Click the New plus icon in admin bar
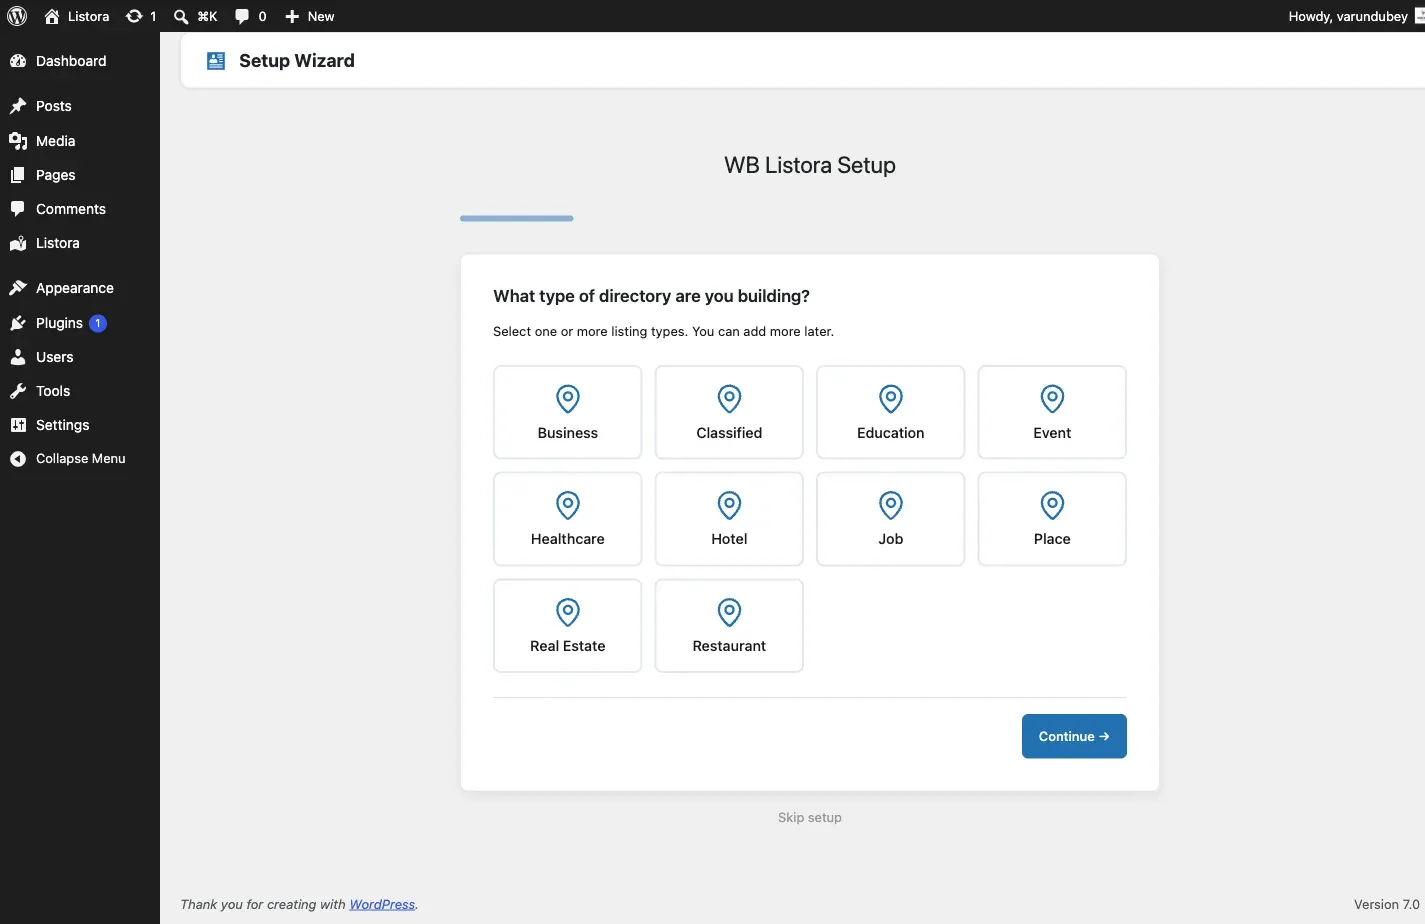This screenshot has width=1425, height=924. coord(292,16)
